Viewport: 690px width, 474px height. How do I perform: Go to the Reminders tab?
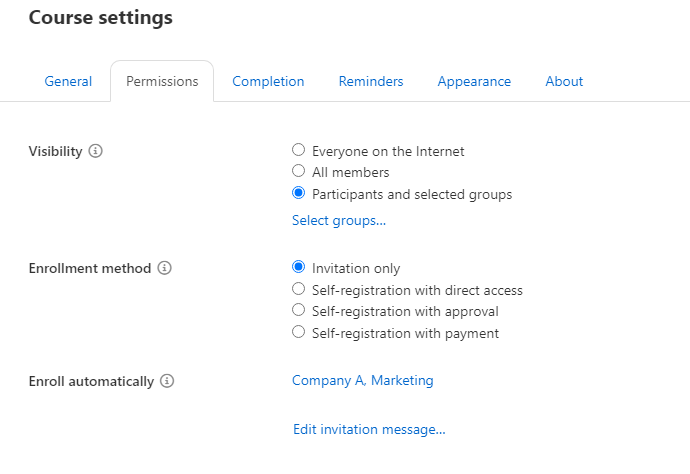371,82
